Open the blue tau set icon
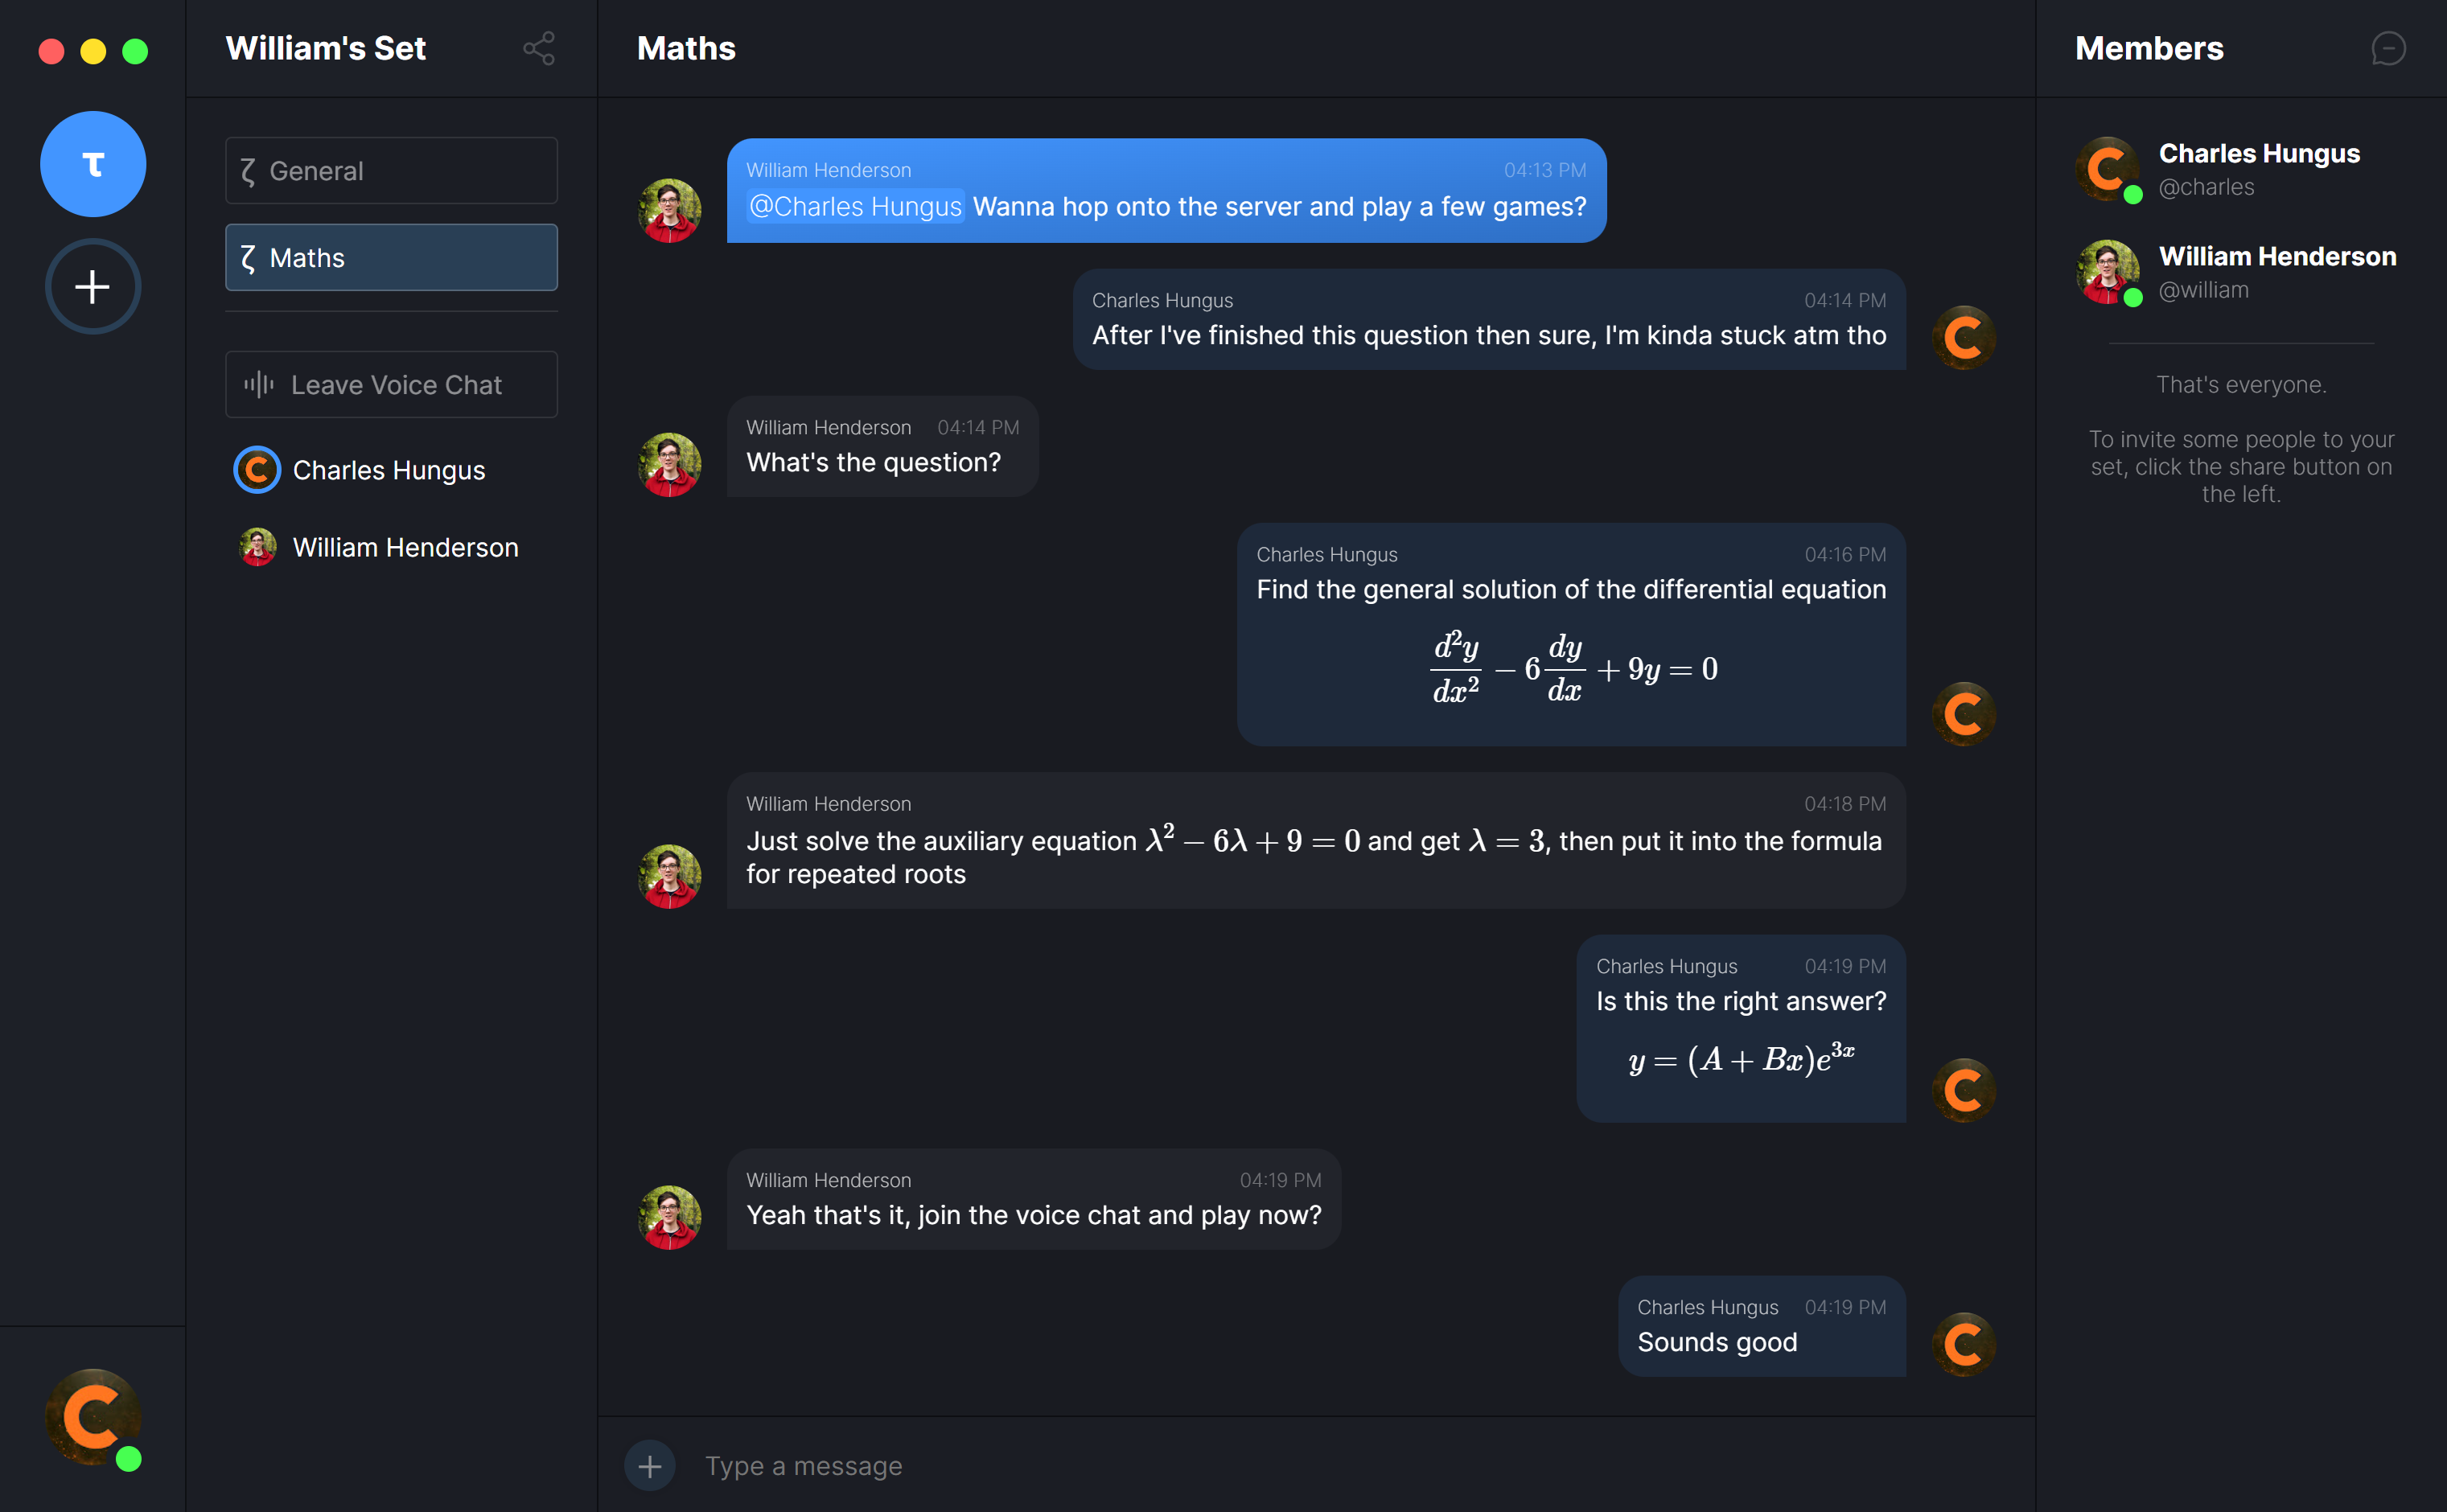2447x1512 pixels. tap(93, 164)
